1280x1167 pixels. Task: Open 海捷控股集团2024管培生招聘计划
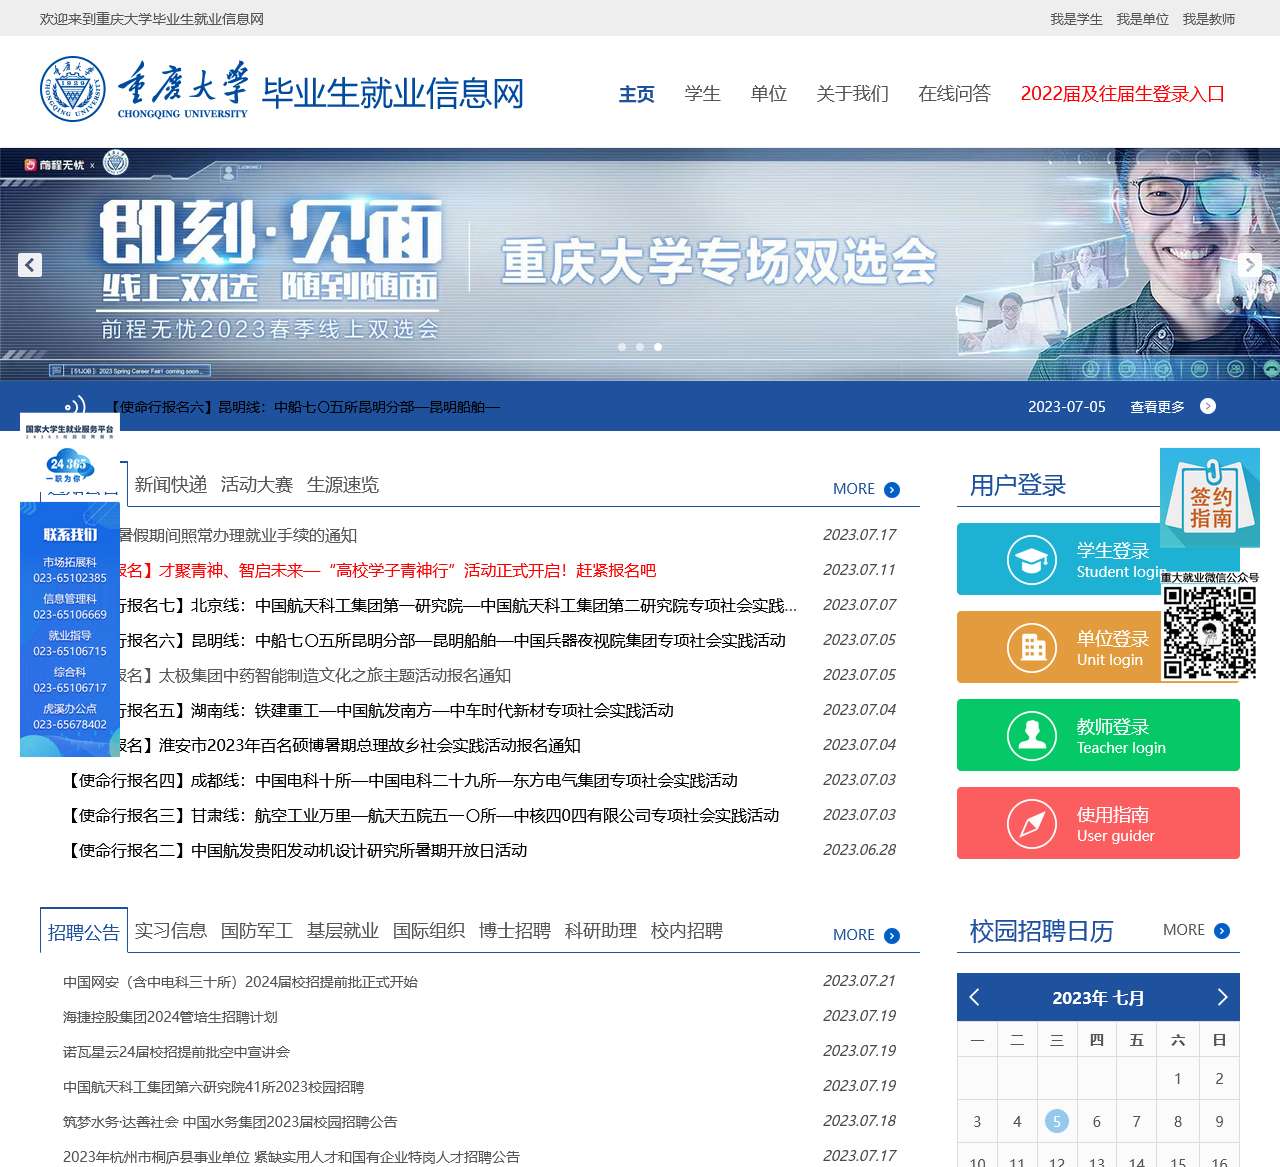tap(170, 1017)
